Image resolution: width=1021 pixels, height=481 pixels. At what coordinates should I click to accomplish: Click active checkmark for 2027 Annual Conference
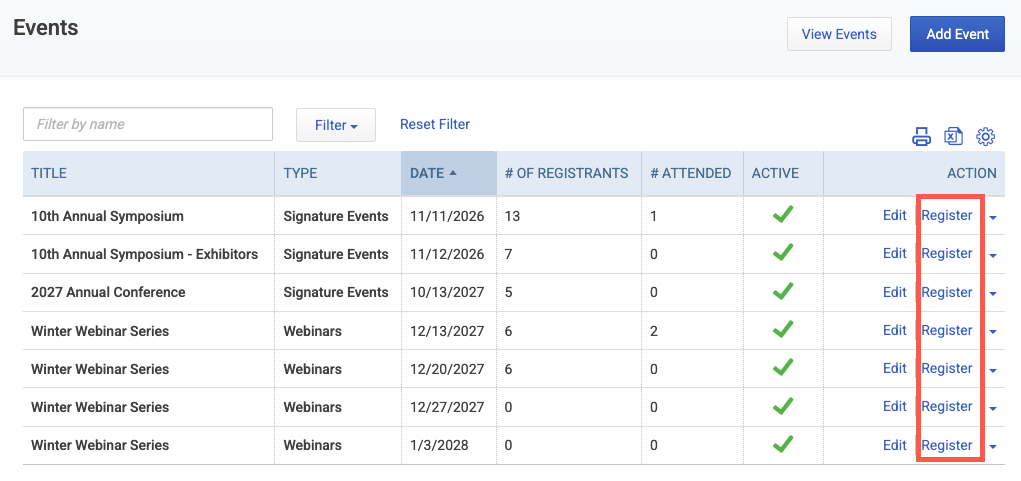[783, 292]
